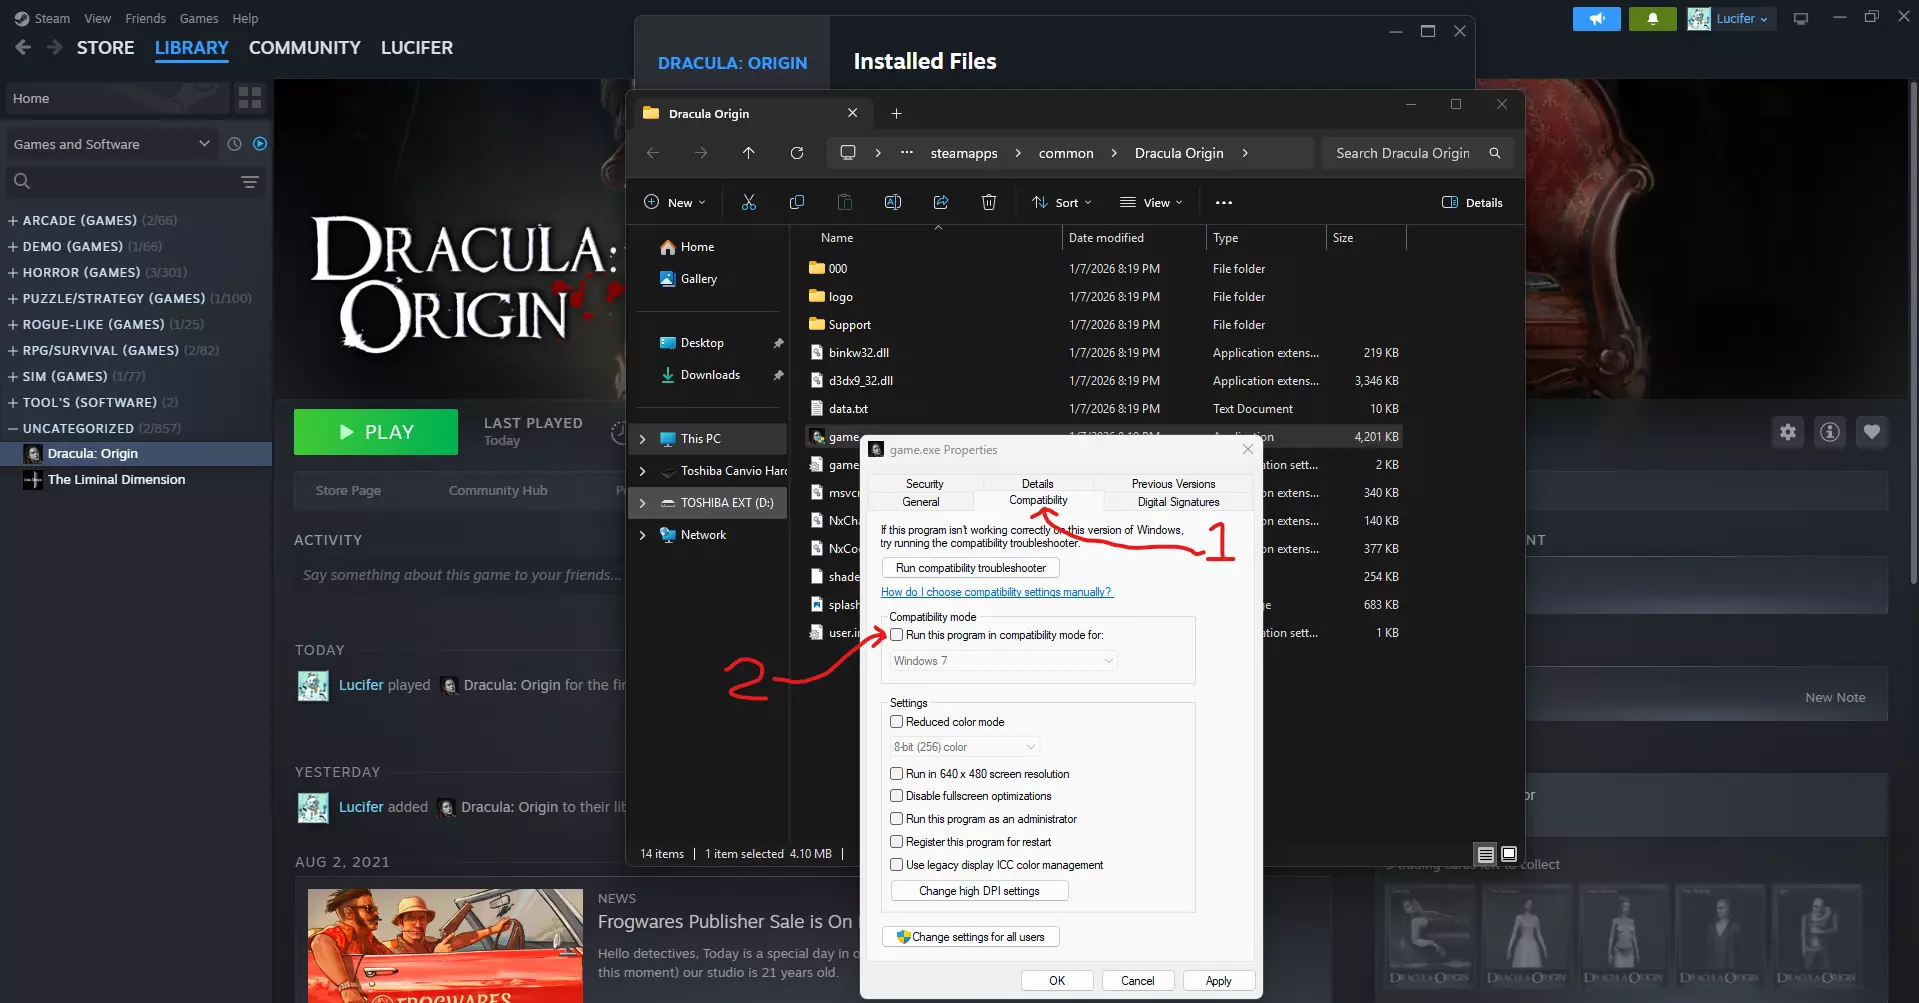The width and height of the screenshot is (1919, 1003).
Task: Open the 8-bit (256) color dropdown
Action: (964, 747)
